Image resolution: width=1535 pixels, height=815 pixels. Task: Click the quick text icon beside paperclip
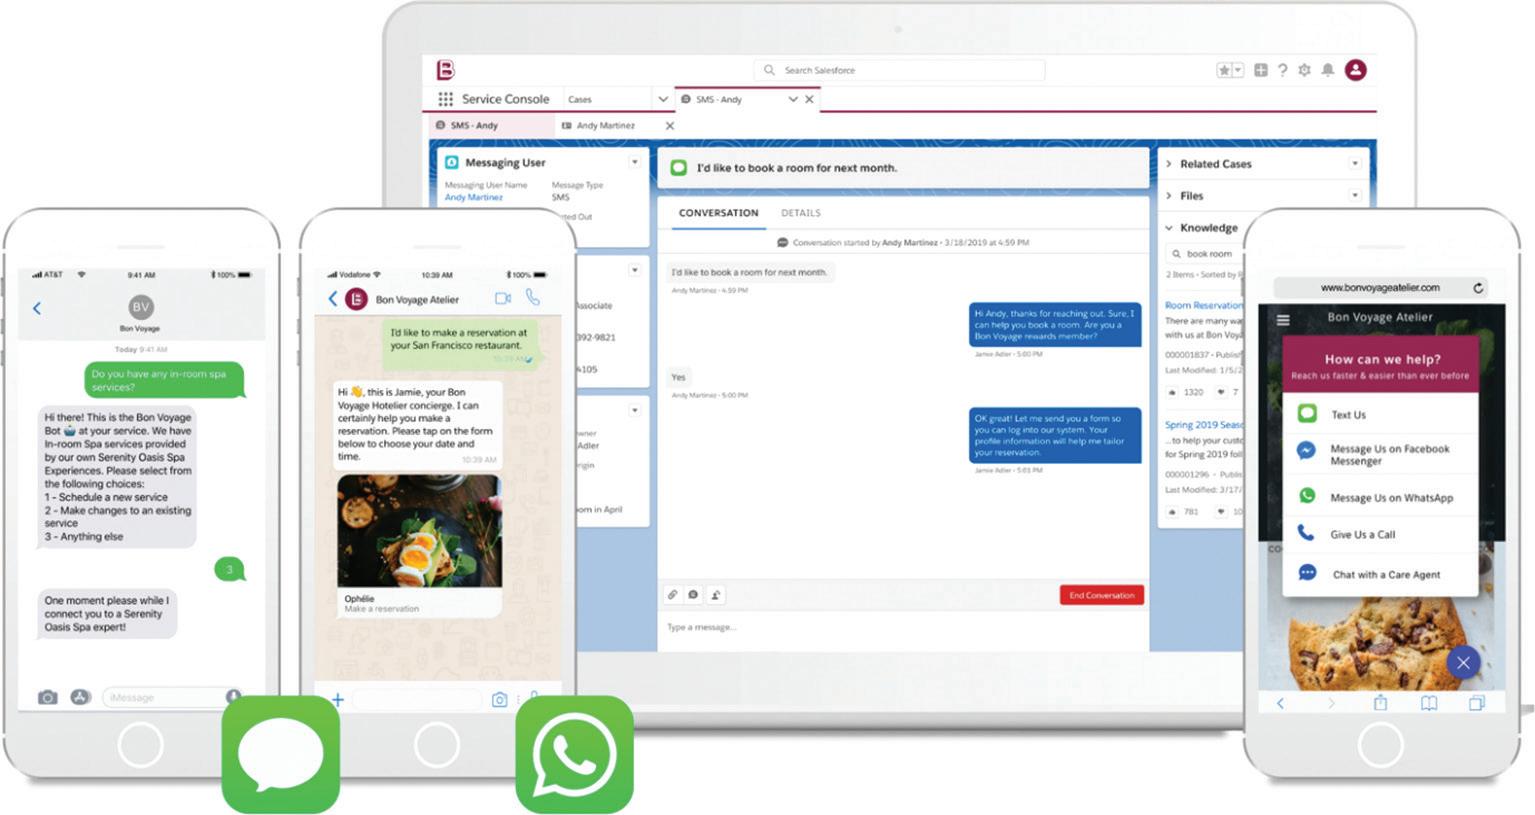pyautogui.click(x=694, y=595)
